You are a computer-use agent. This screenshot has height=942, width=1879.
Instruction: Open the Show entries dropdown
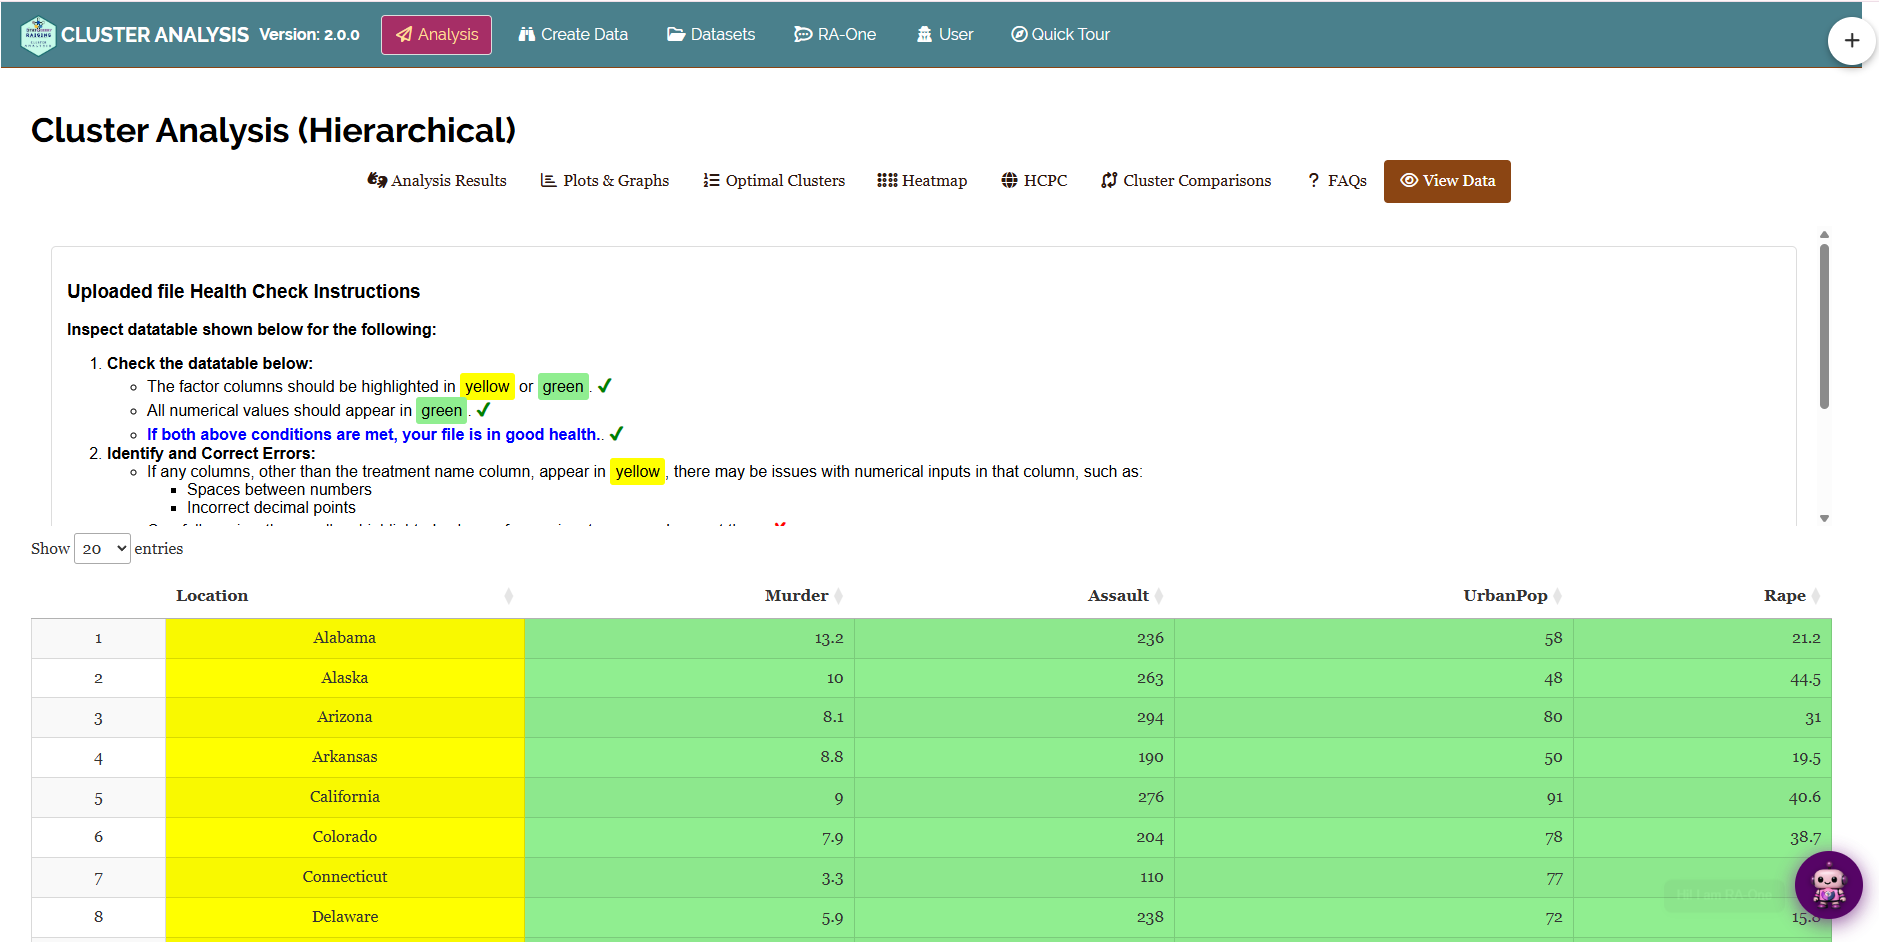(102, 549)
